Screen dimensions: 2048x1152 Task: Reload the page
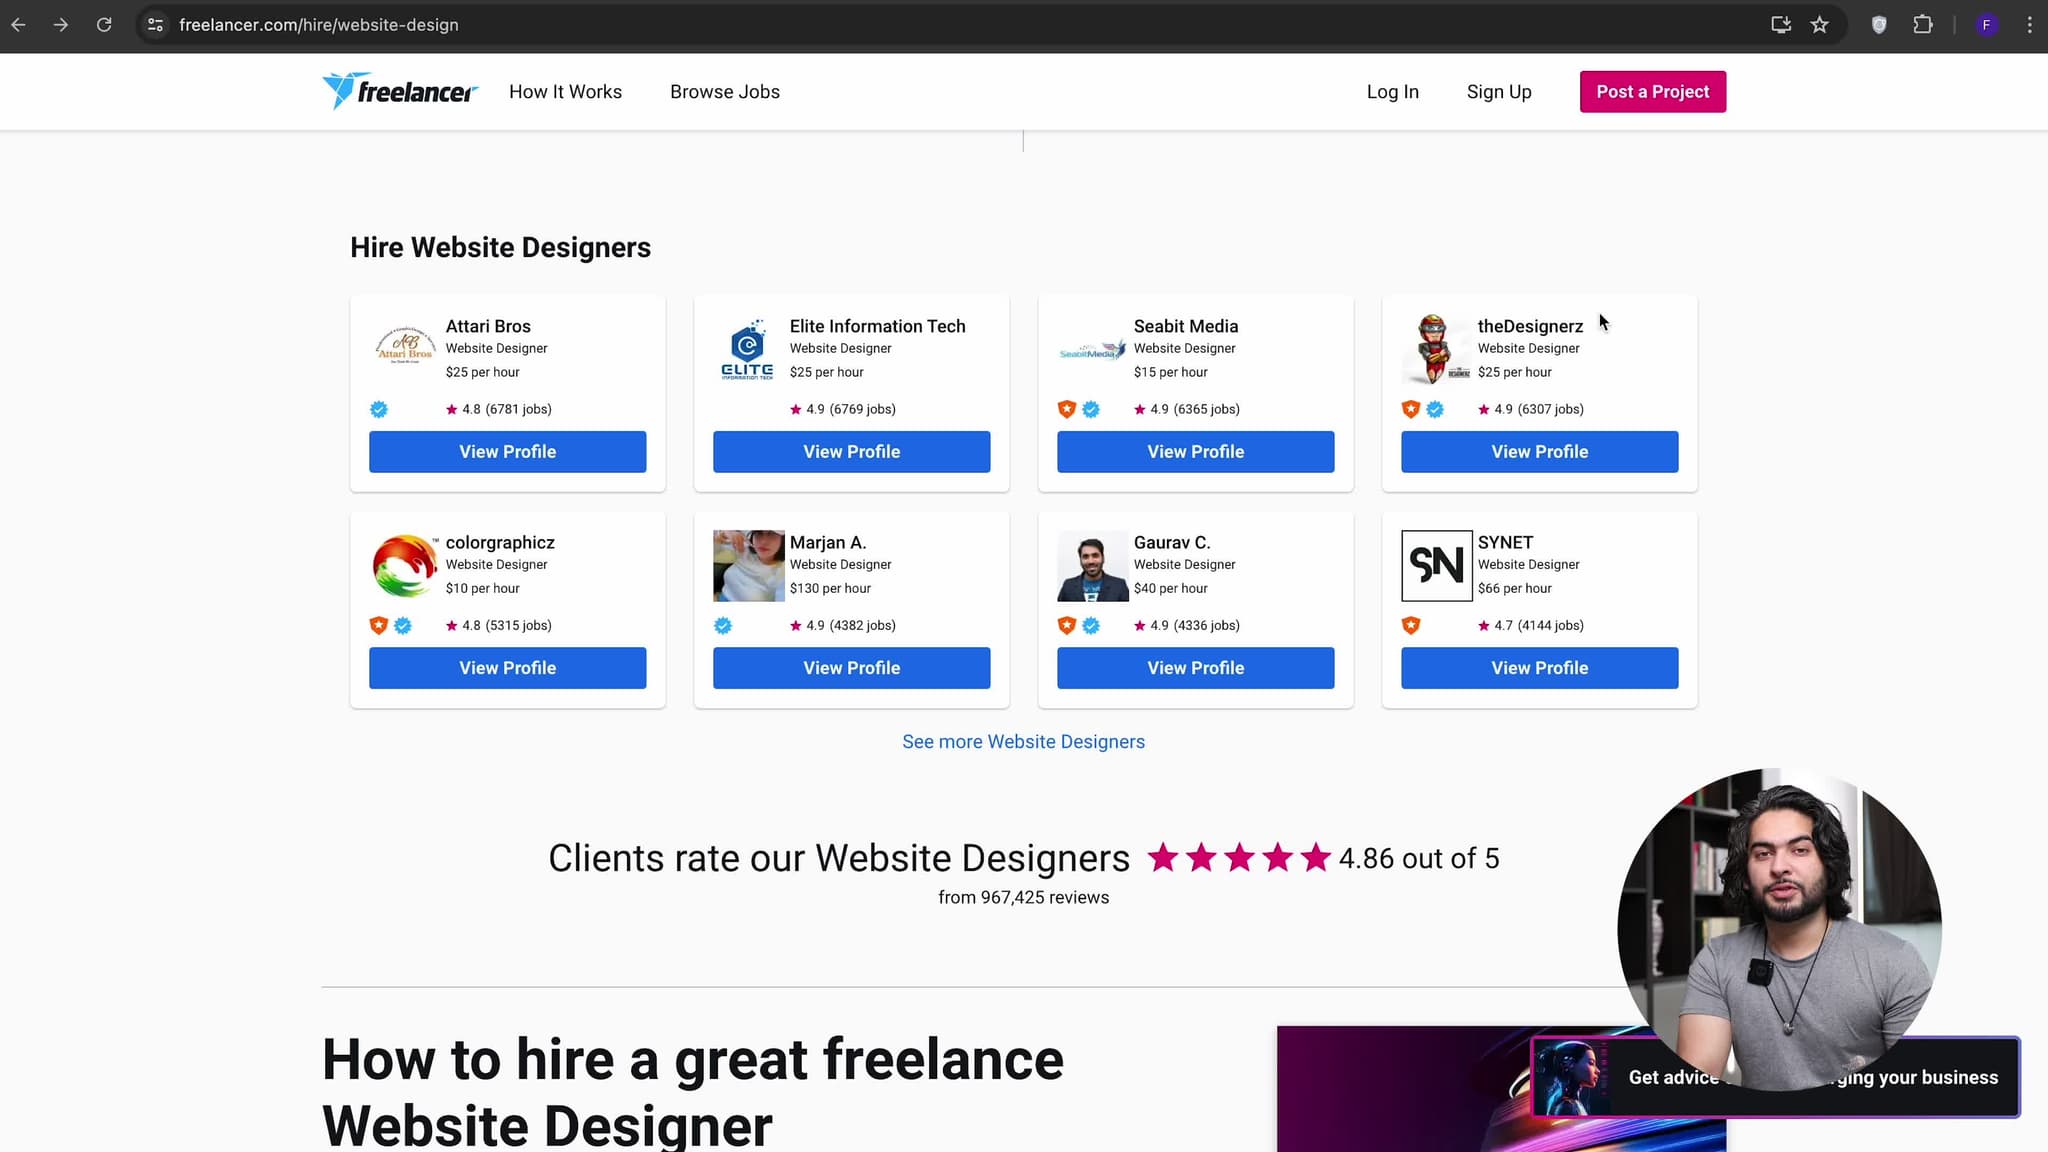coord(104,25)
